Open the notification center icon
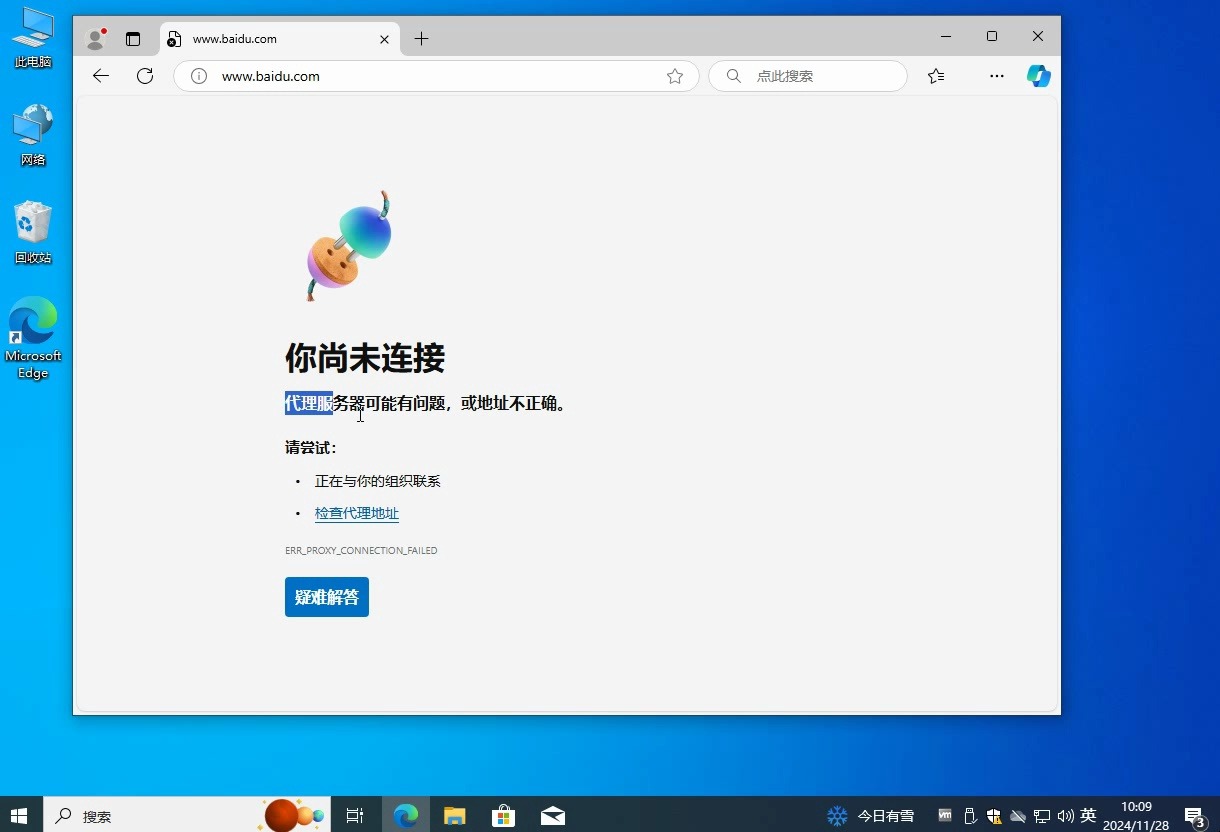Screen dimensions: 1220x832 pos(1194,816)
